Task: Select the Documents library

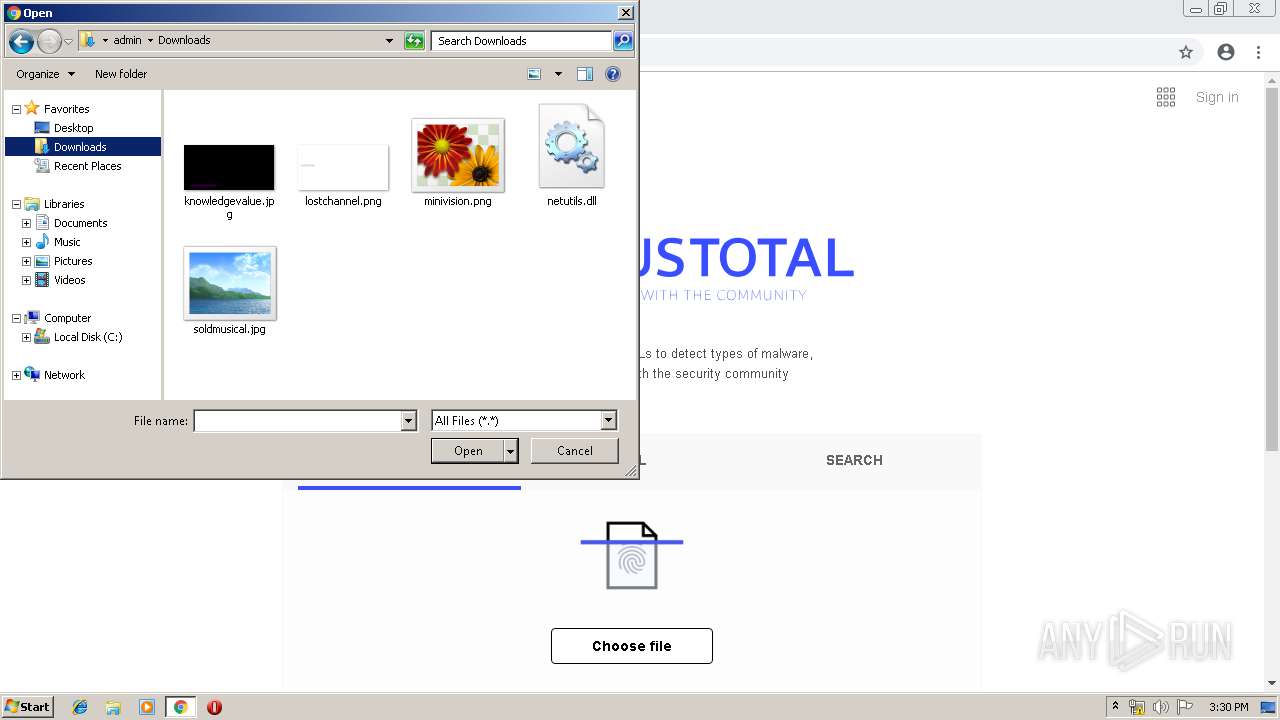Action: 80,223
